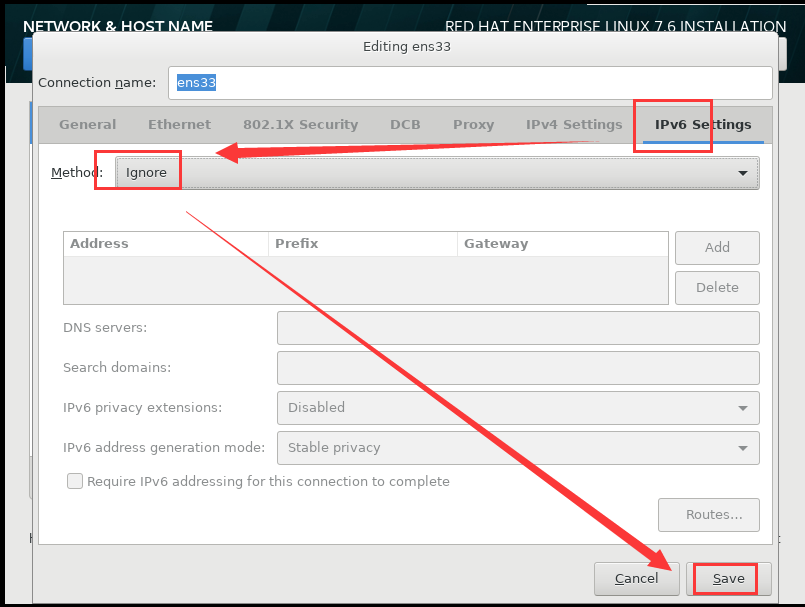Expand the IPv6 privacy extensions dropdown
The width and height of the screenshot is (805, 607).
point(518,408)
